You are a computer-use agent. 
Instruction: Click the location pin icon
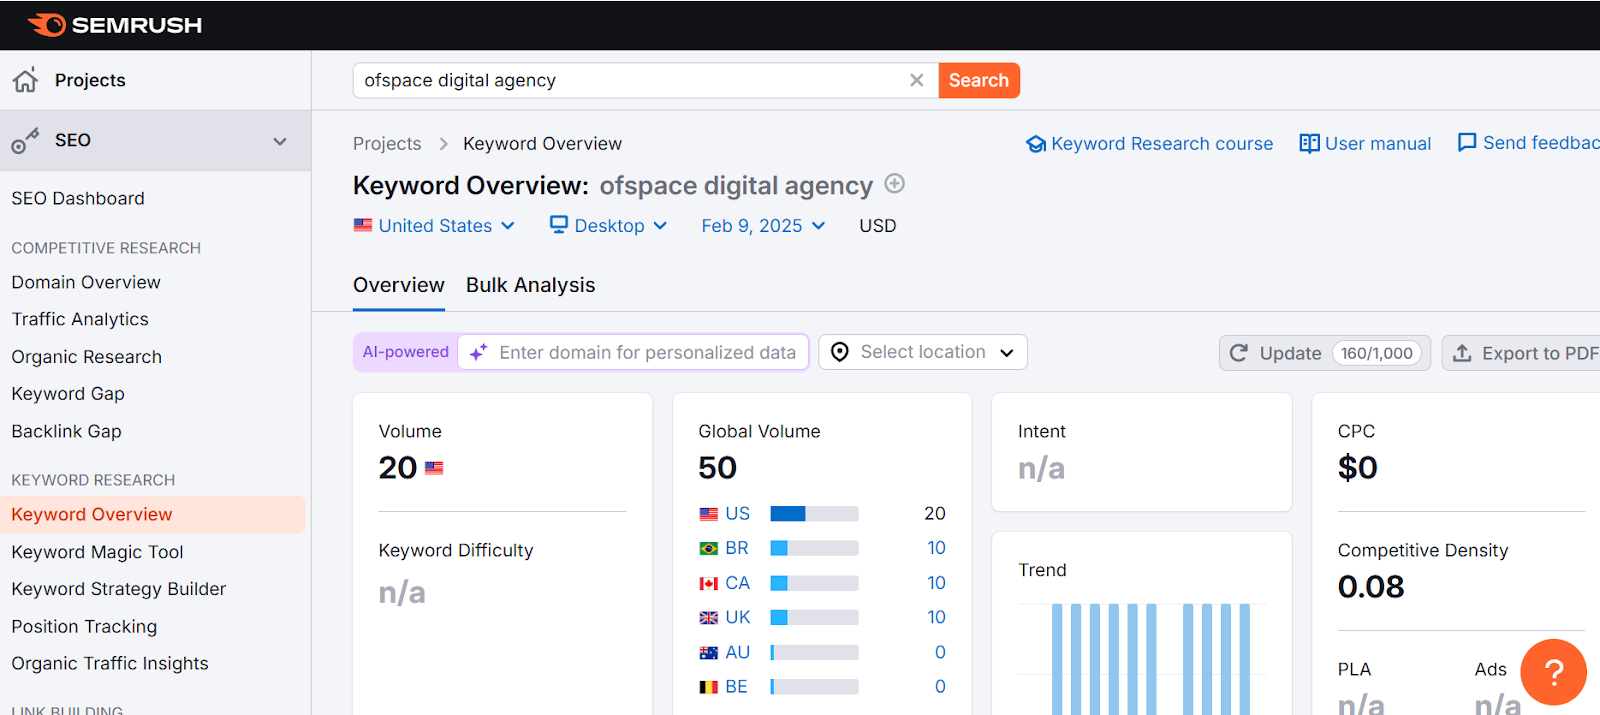[x=840, y=352]
